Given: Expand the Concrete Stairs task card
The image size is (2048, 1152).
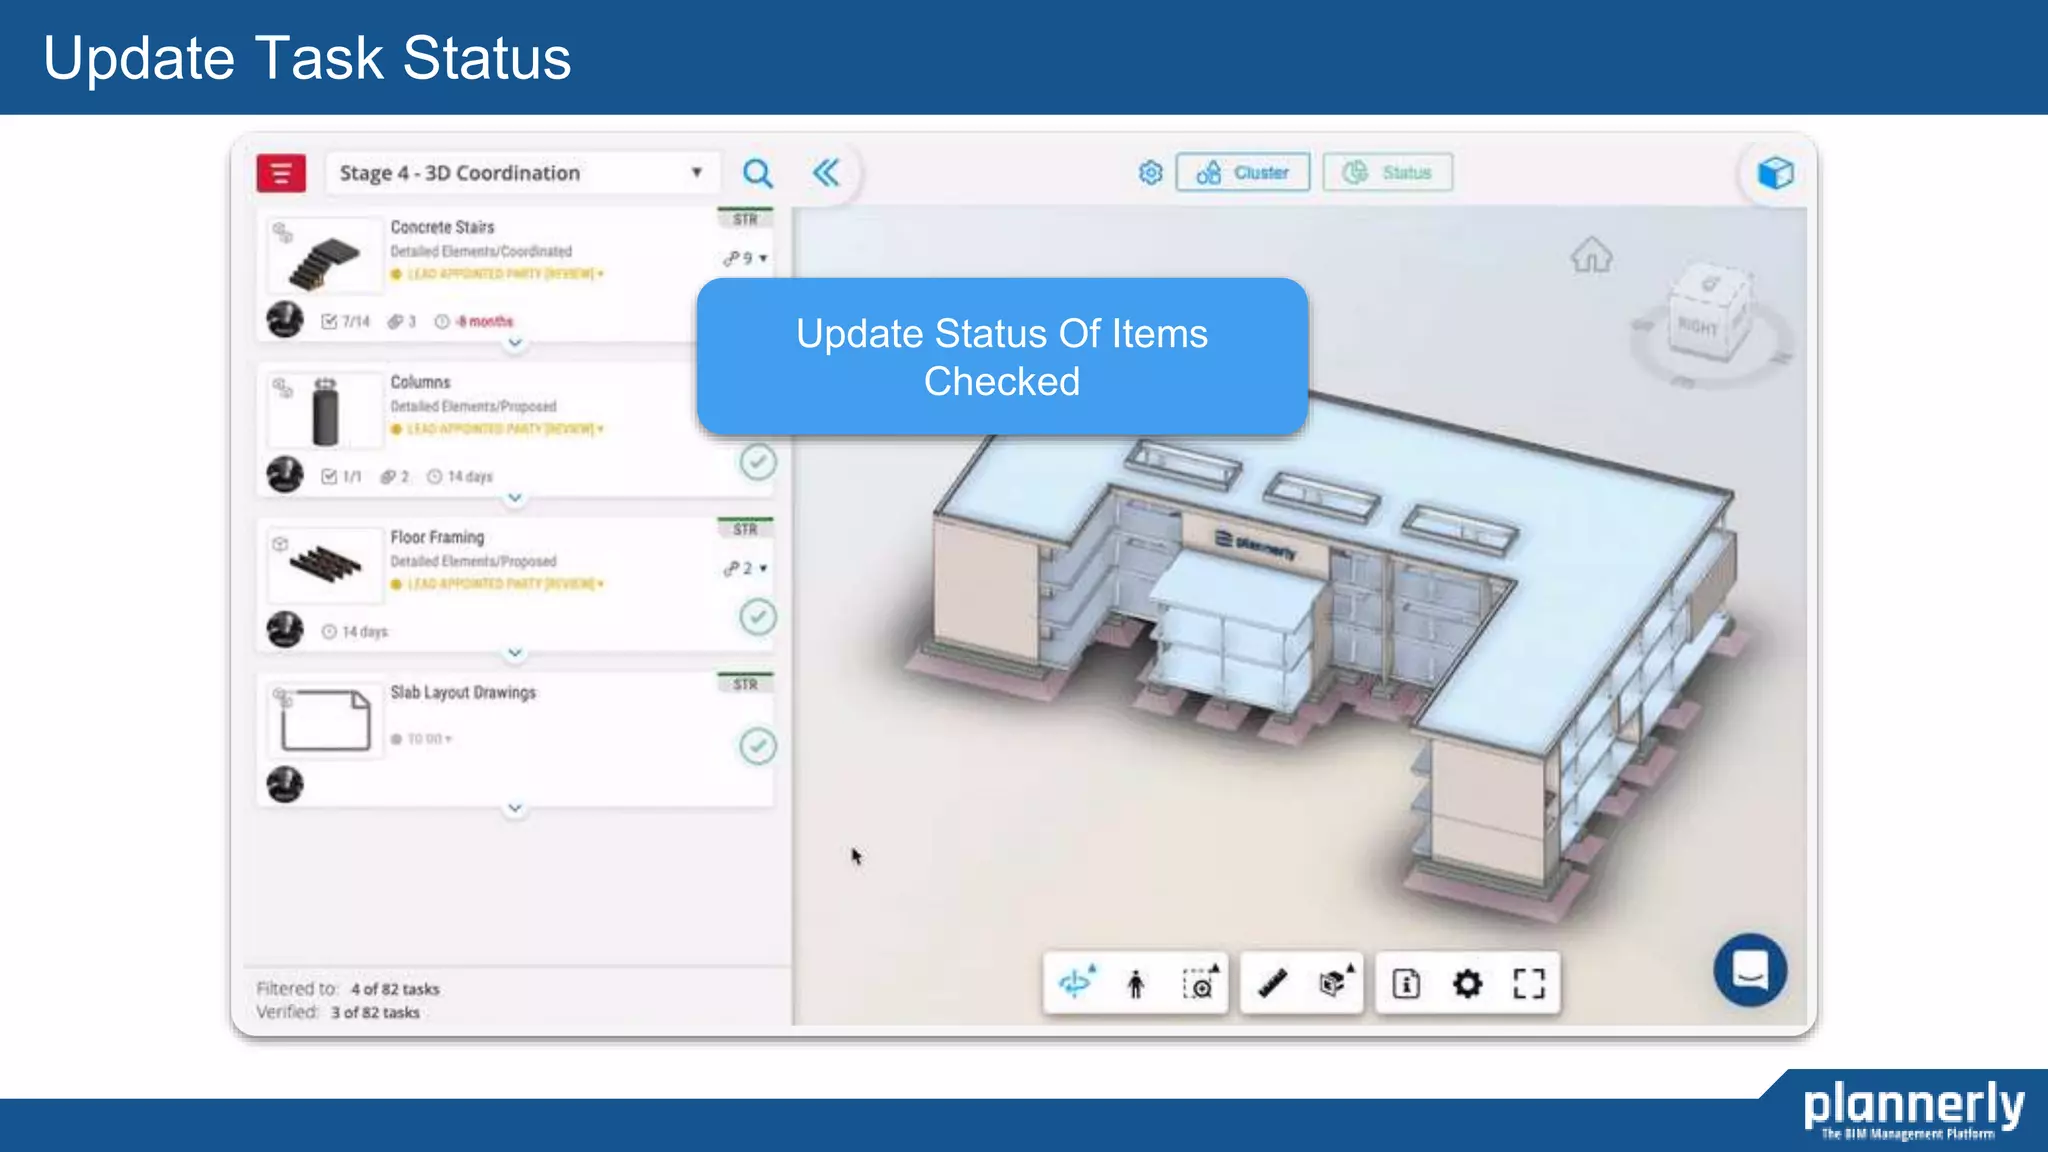Looking at the screenshot, I should [x=515, y=343].
